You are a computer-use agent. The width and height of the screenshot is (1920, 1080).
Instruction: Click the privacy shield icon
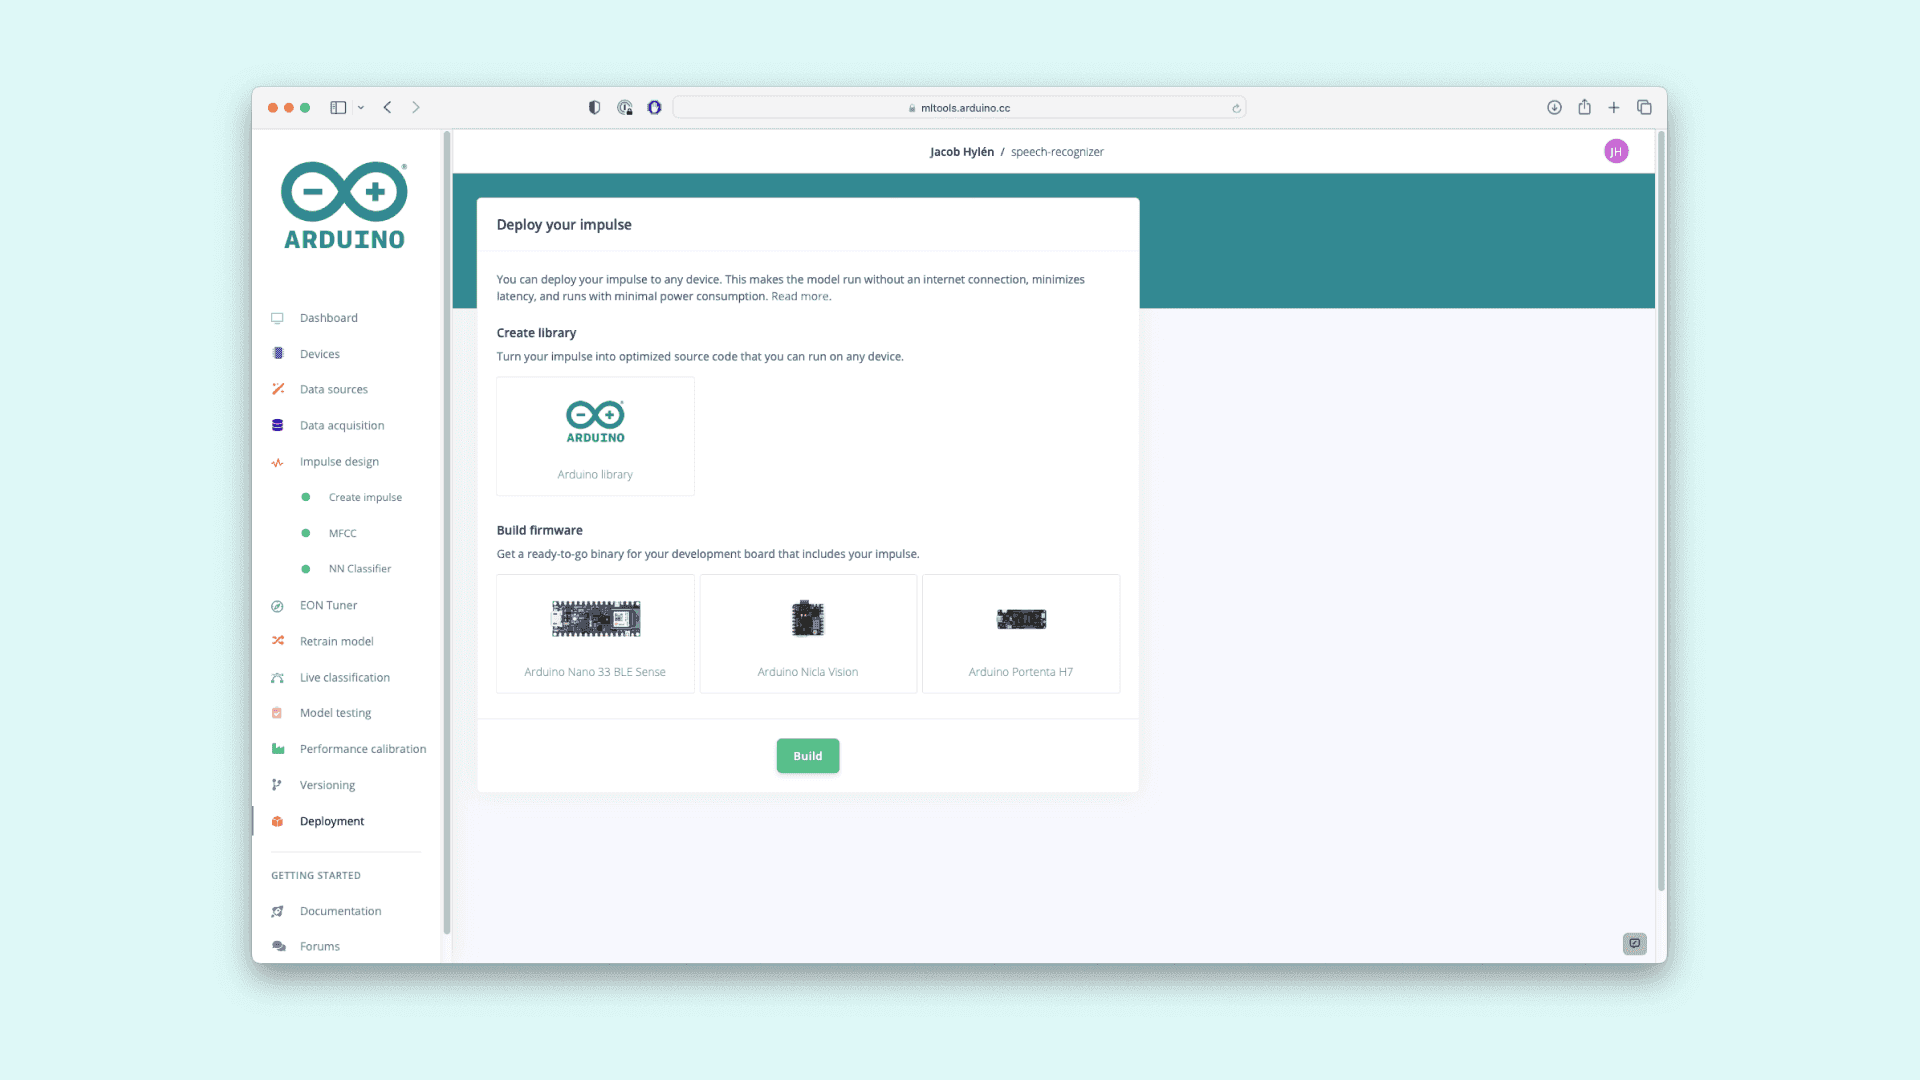click(594, 108)
